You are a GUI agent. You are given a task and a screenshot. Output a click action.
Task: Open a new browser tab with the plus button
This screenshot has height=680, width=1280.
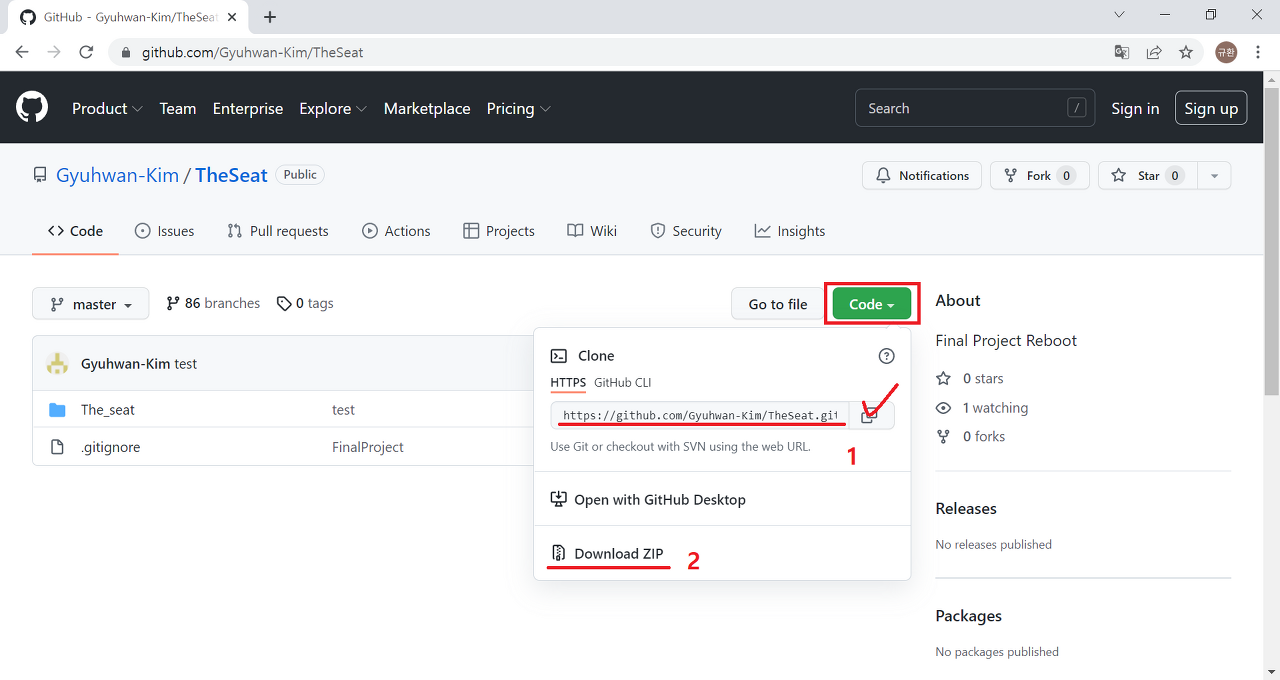(x=270, y=17)
